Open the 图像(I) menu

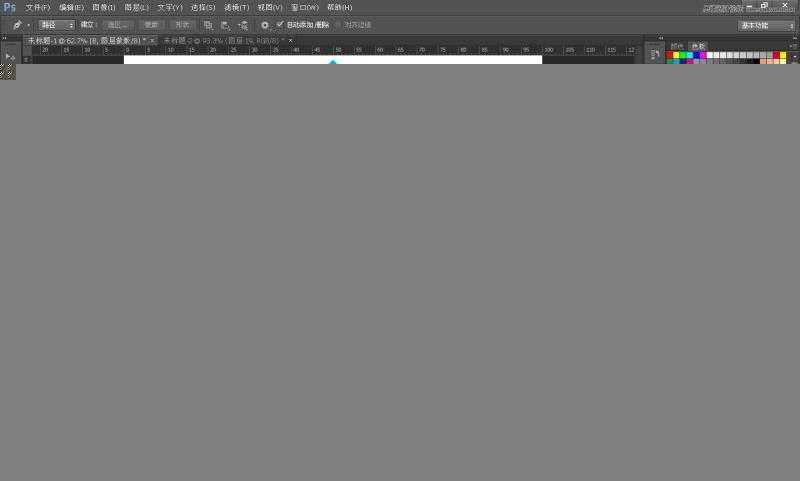(104, 8)
